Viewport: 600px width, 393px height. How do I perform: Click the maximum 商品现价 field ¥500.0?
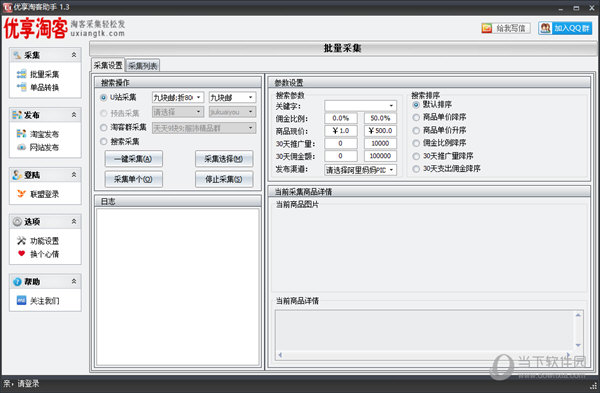point(380,131)
